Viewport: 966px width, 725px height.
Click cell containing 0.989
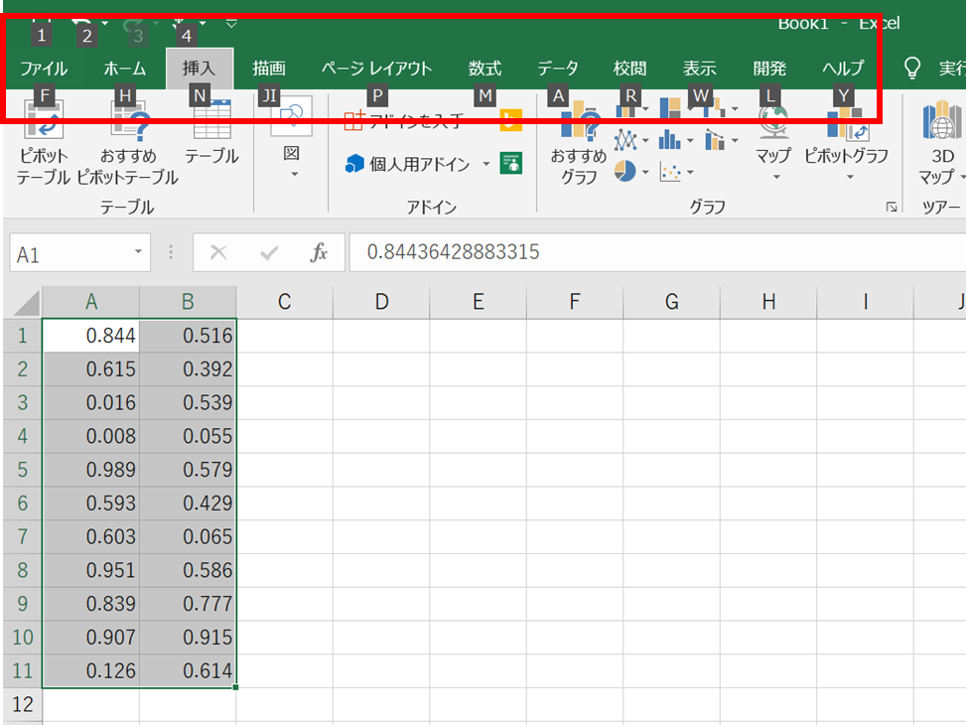click(x=91, y=470)
